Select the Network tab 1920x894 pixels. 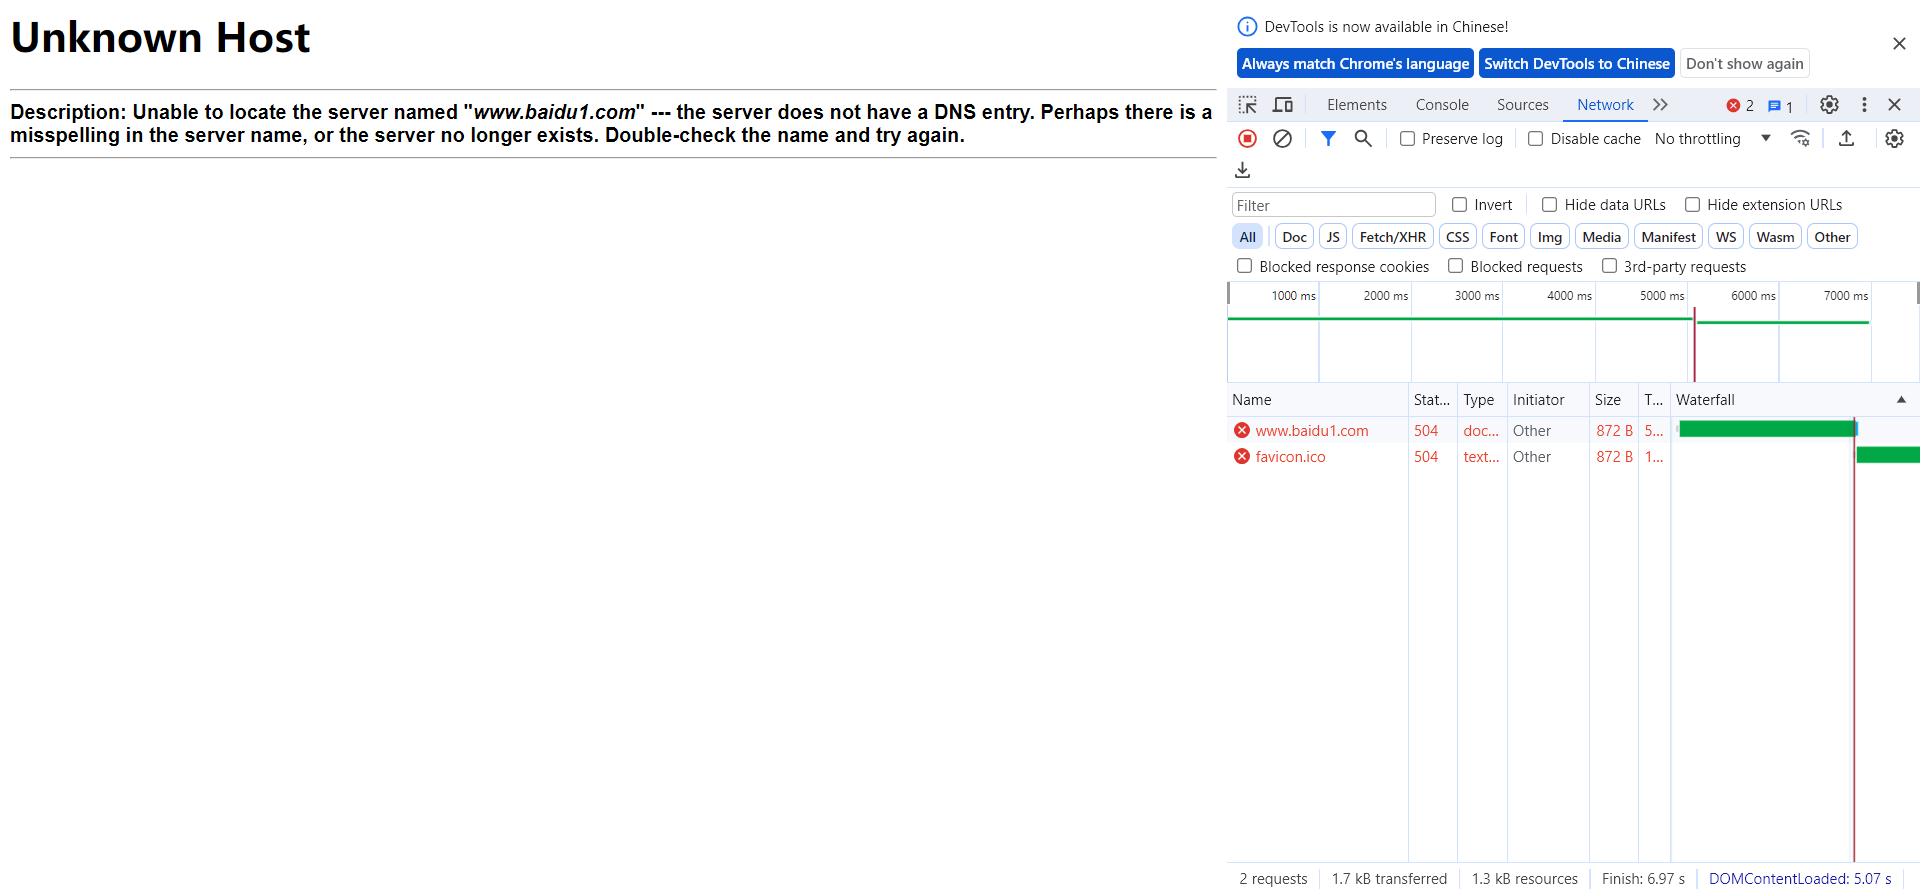[1605, 105]
